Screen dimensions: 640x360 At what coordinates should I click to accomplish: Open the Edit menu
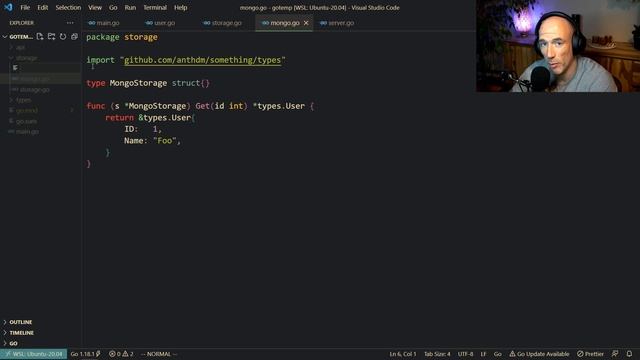(x=42, y=7)
